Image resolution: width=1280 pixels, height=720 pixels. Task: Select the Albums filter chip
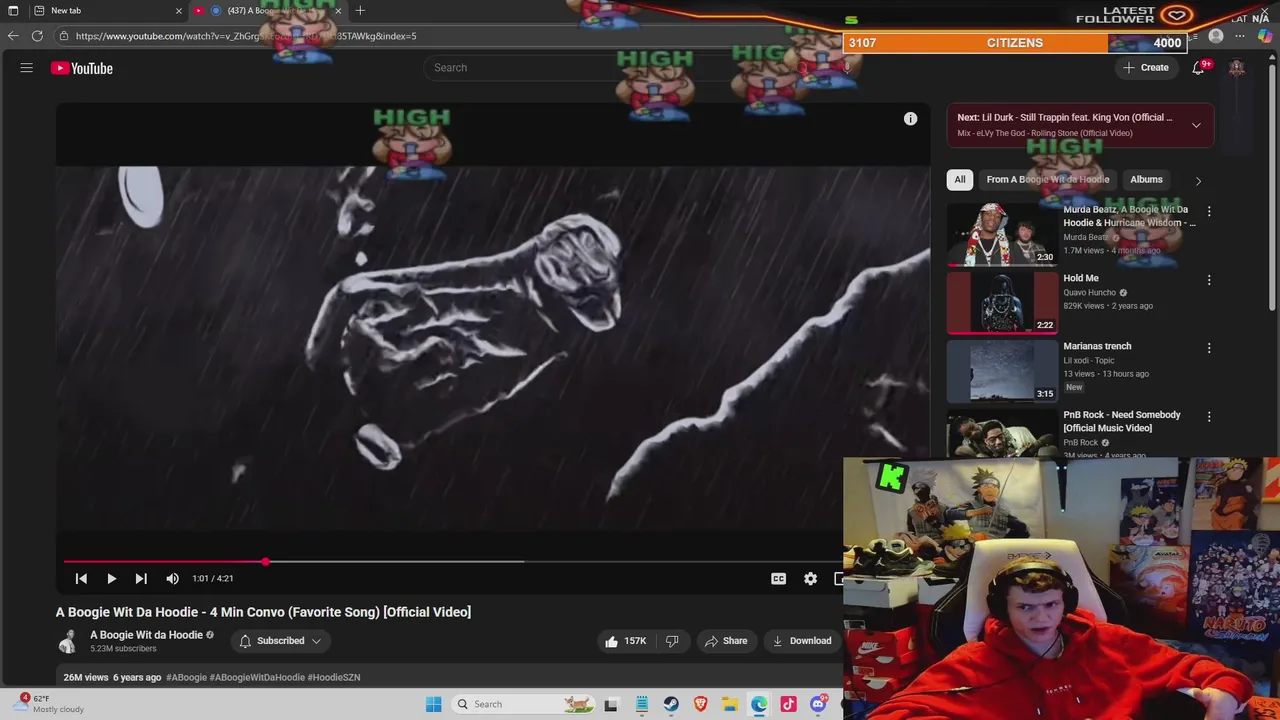click(1146, 180)
